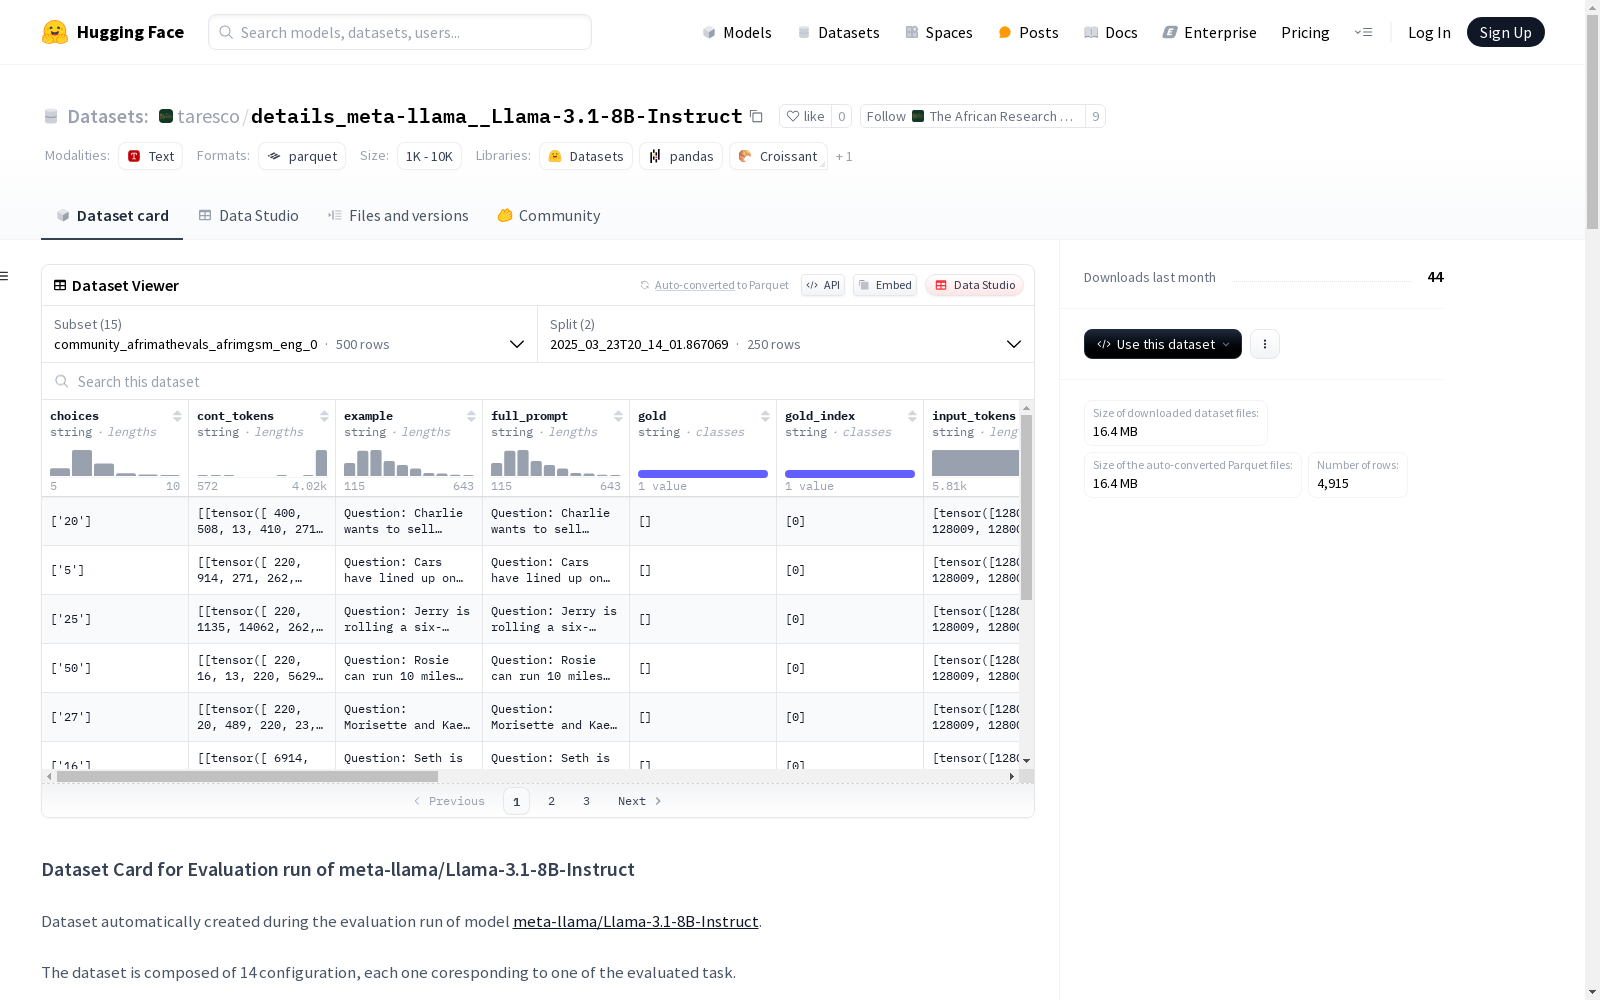Viewport: 1600px width, 1000px height.
Task: Click the Croissant library tag
Action: [778, 156]
